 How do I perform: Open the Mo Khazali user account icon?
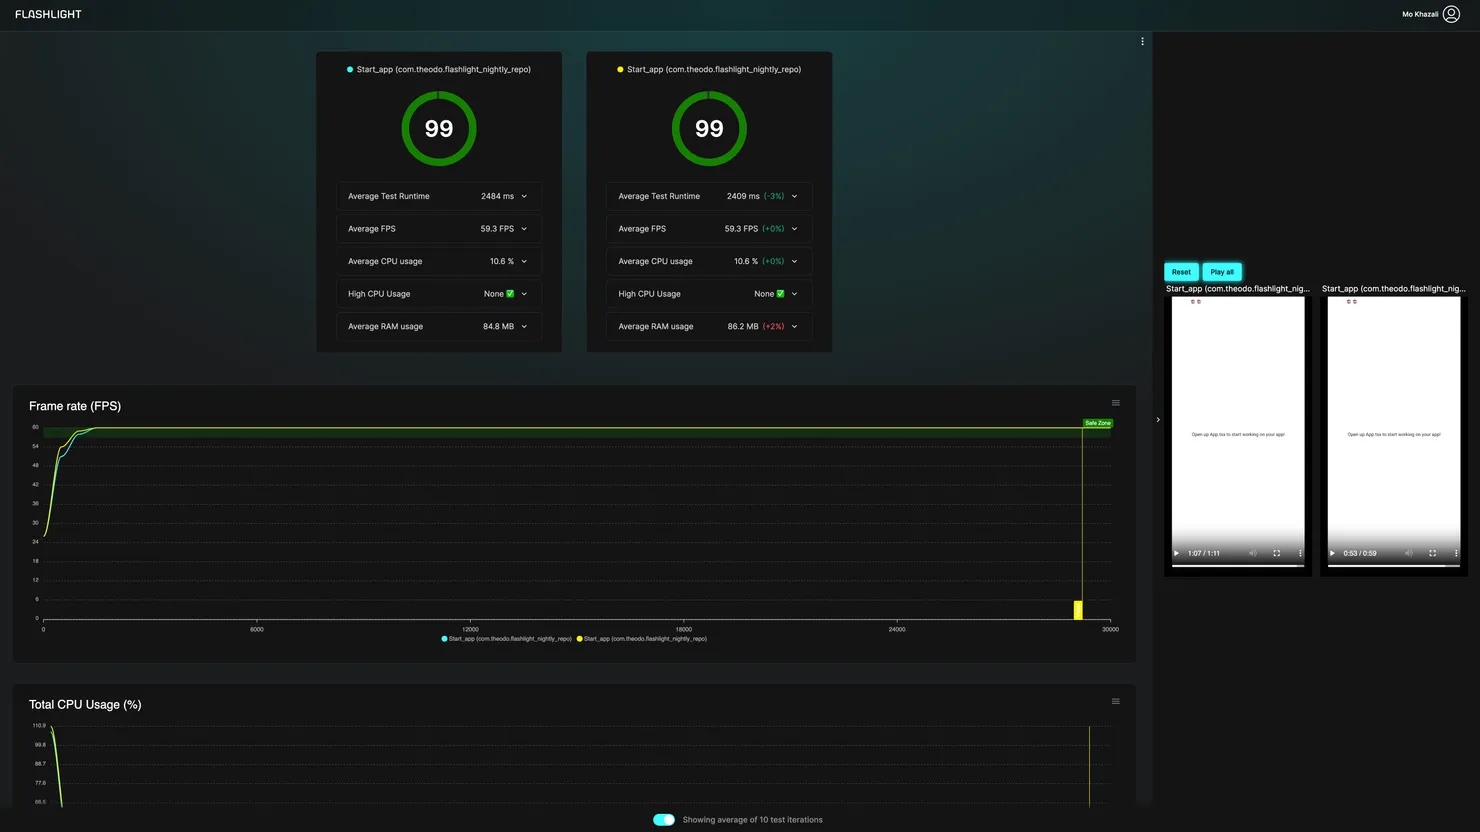tap(1451, 14)
